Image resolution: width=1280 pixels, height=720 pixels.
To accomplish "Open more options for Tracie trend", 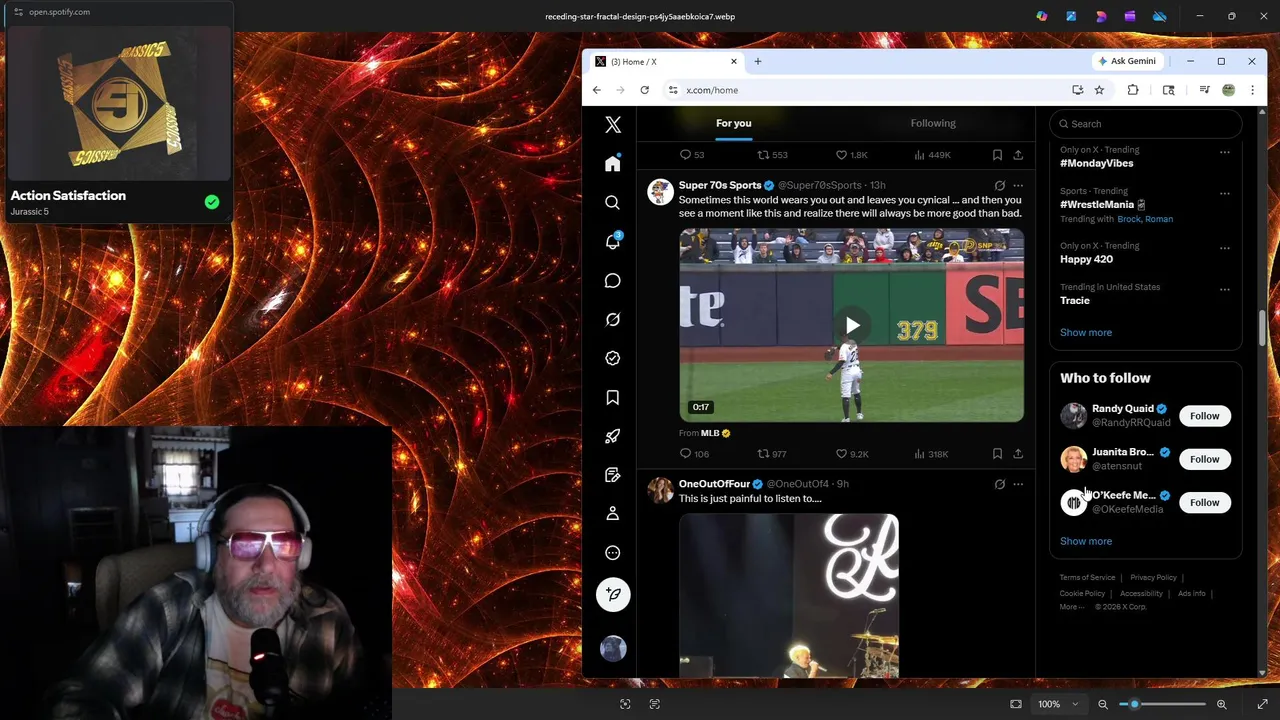I will tap(1224, 290).
